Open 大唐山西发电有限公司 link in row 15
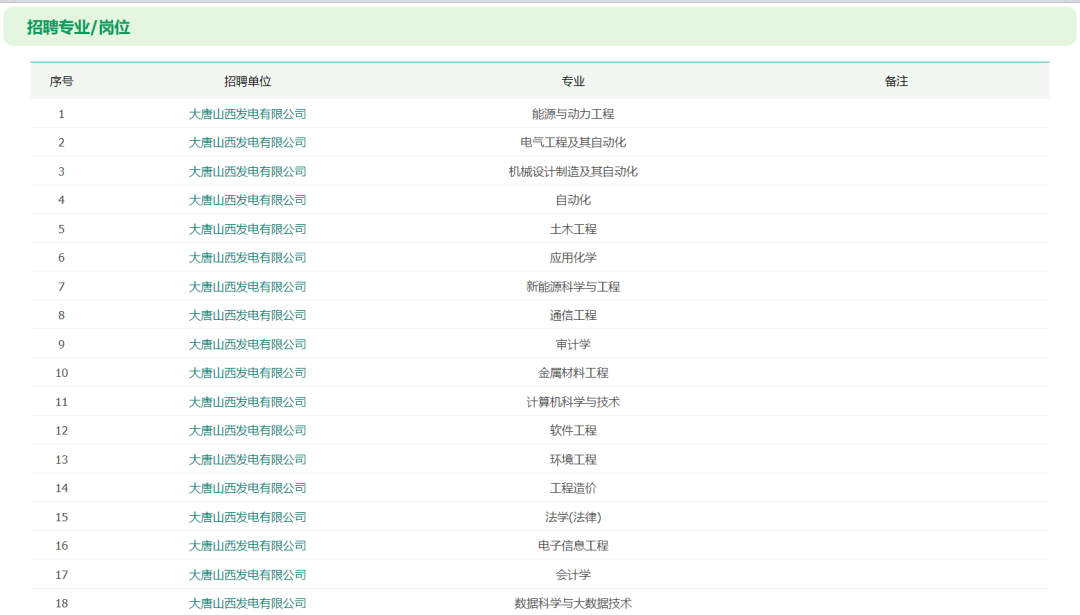1080x615 pixels. coord(247,517)
